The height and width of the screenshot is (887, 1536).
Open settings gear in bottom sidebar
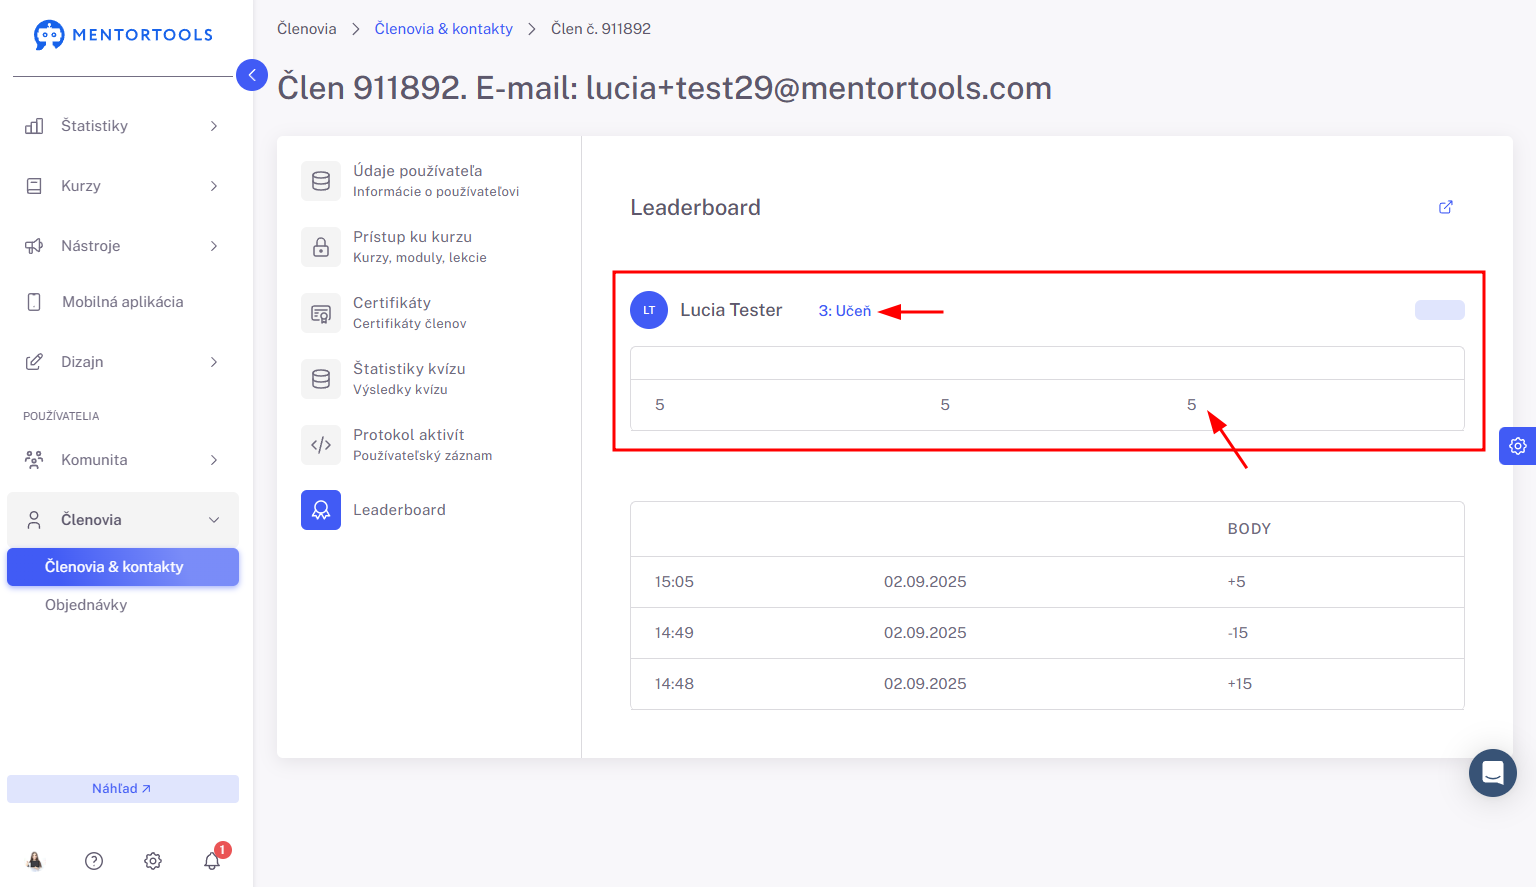(153, 861)
